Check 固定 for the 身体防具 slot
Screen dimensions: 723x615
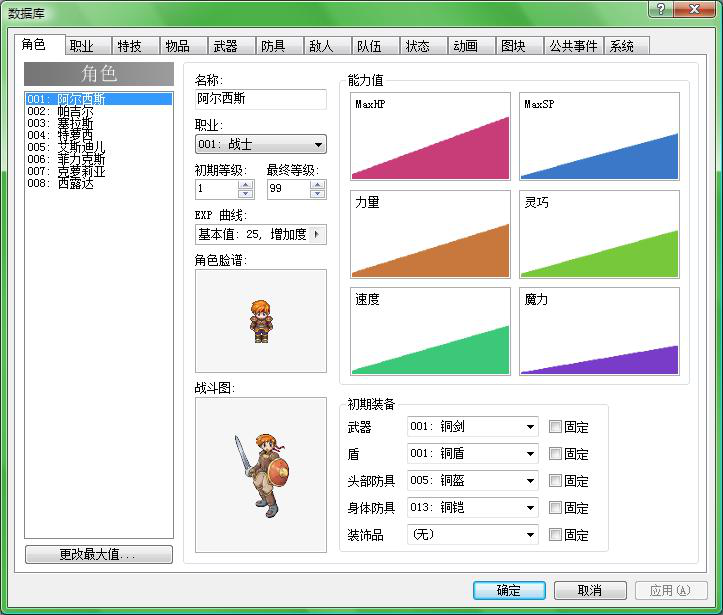[555, 508]
